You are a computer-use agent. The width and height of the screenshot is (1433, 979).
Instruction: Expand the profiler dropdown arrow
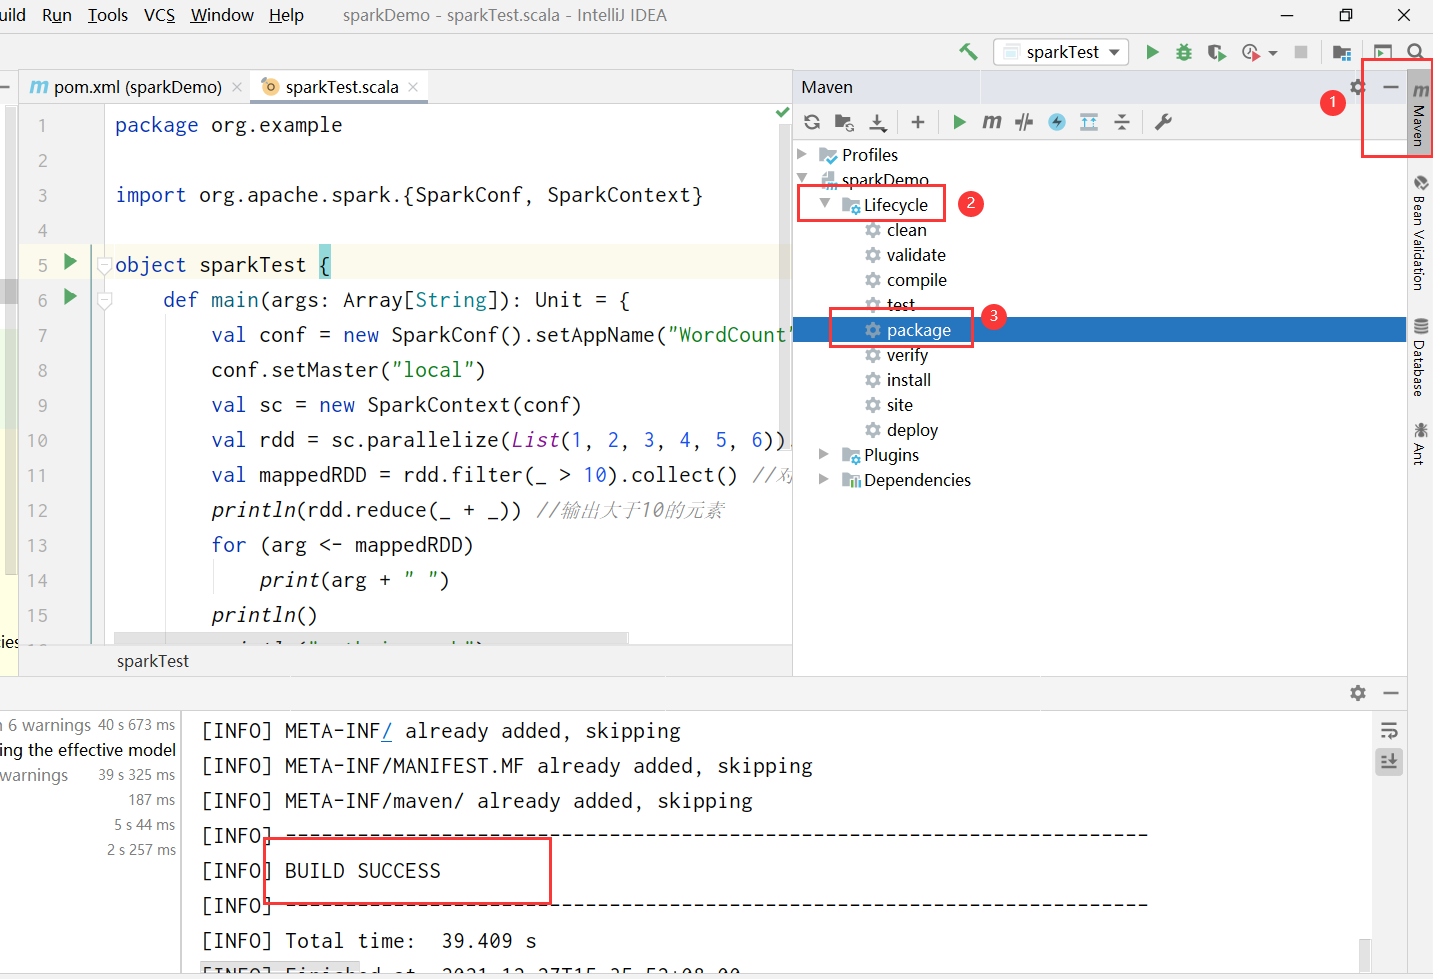tap(1273, 53)
